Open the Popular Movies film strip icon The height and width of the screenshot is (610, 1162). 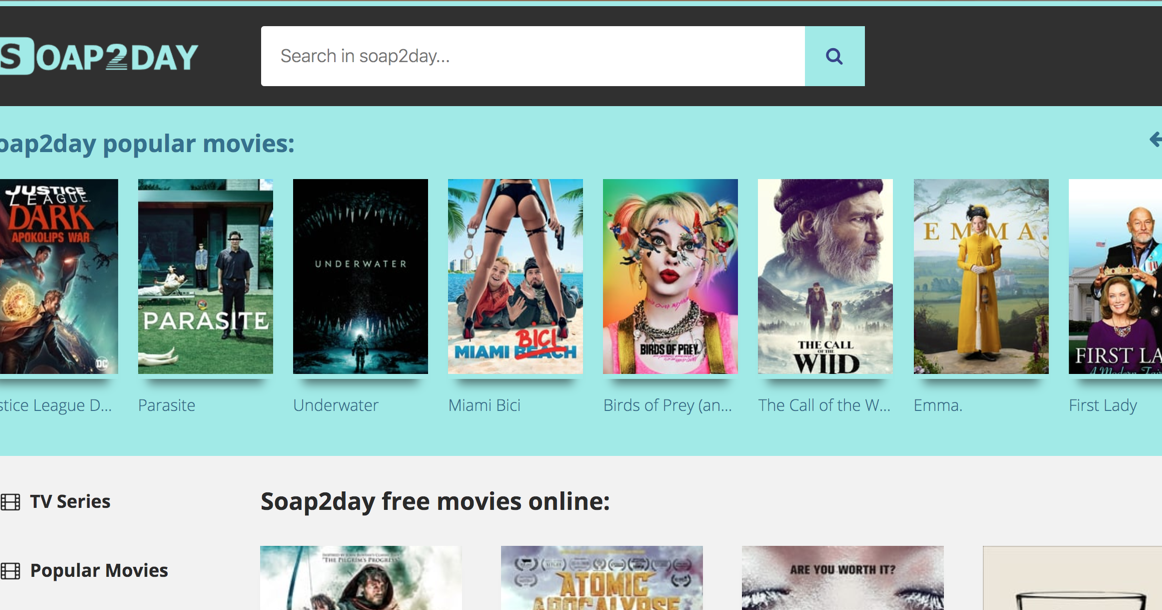click(10, 571)
